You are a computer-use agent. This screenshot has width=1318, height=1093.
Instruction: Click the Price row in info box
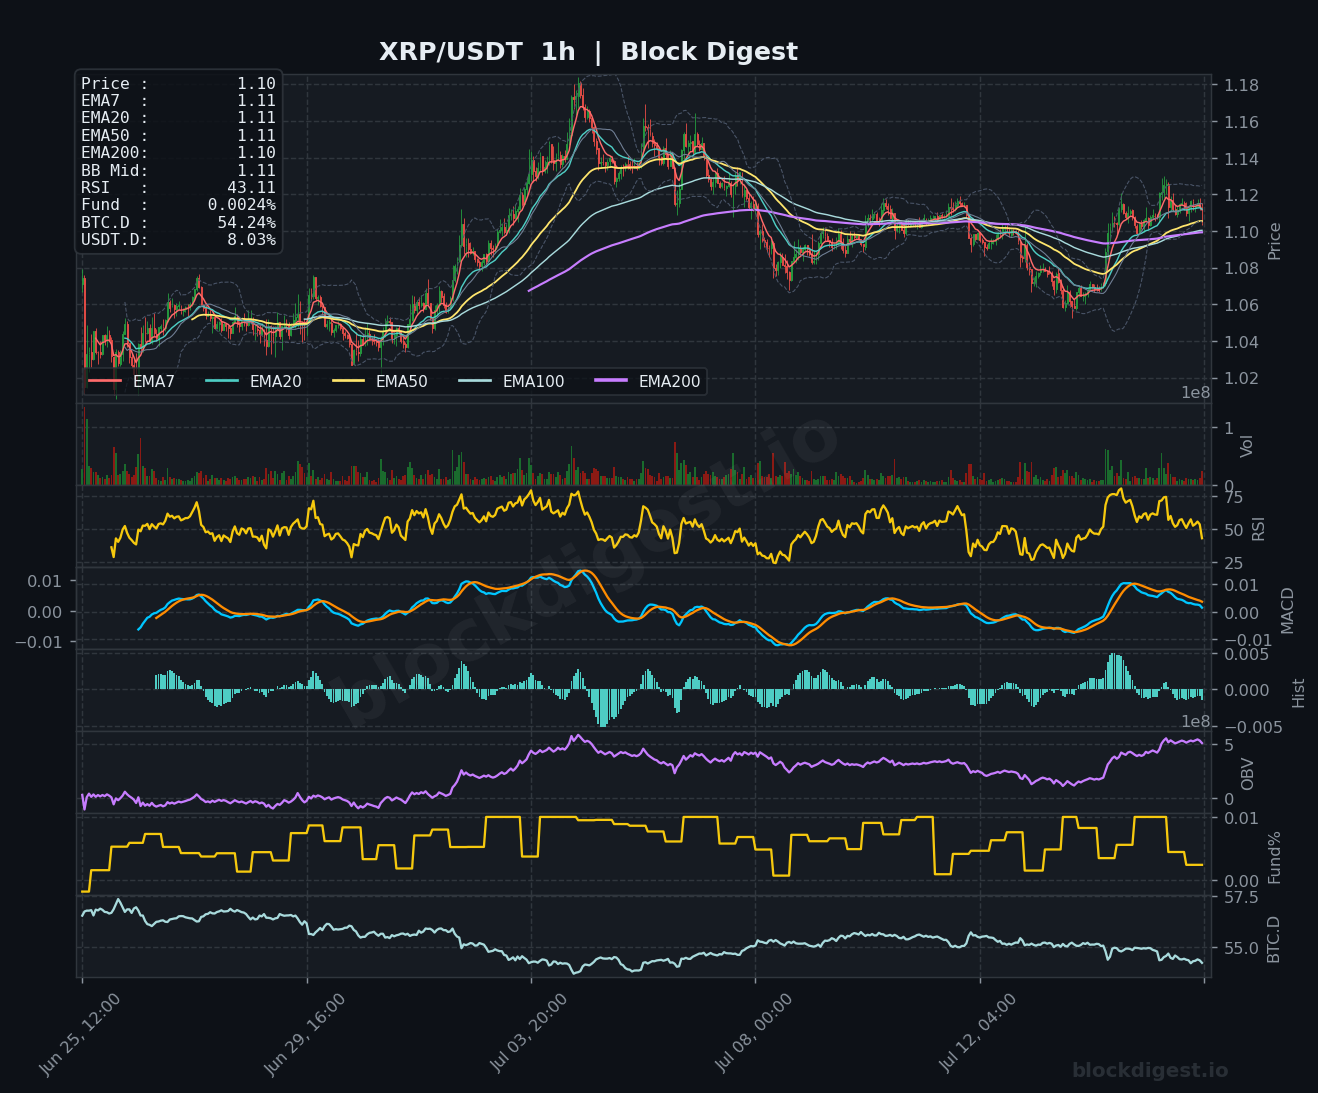pyautogui.click(x=178, y=84)
